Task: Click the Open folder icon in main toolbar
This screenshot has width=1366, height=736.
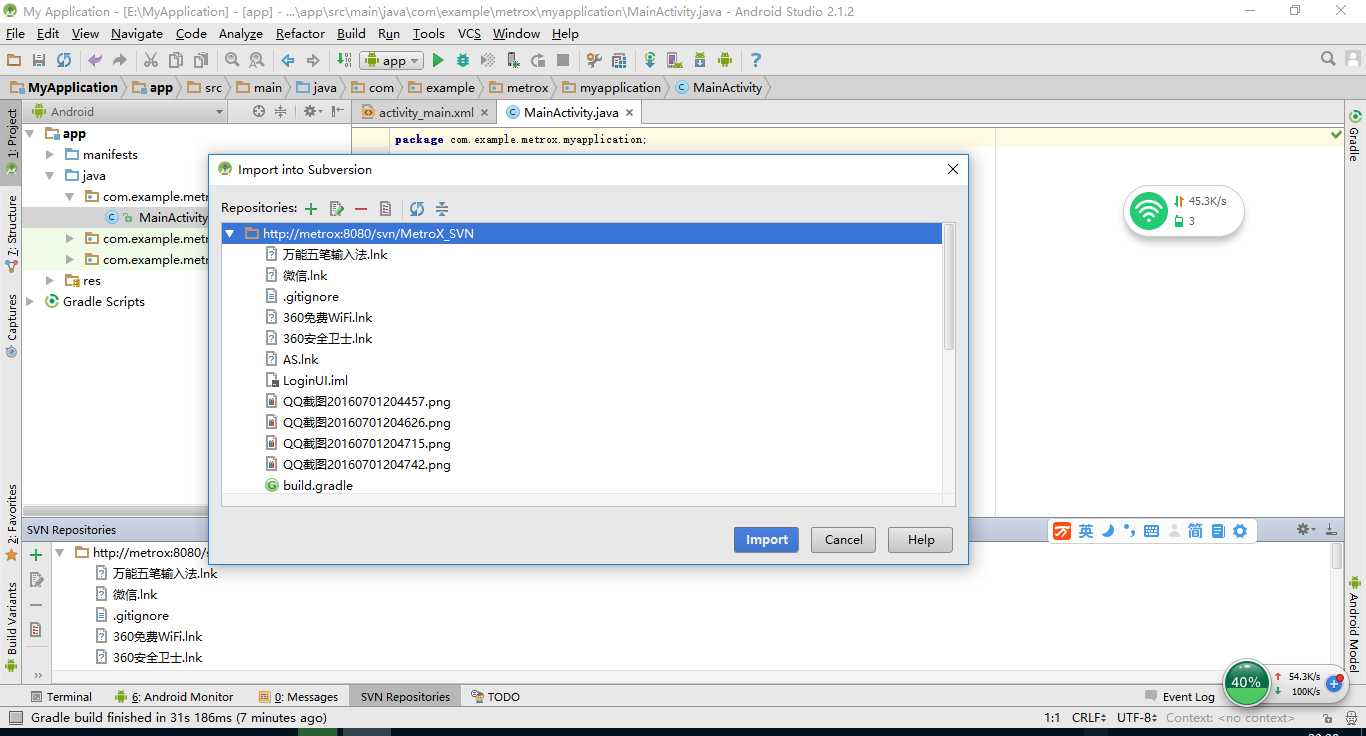Action: [14, 60]
